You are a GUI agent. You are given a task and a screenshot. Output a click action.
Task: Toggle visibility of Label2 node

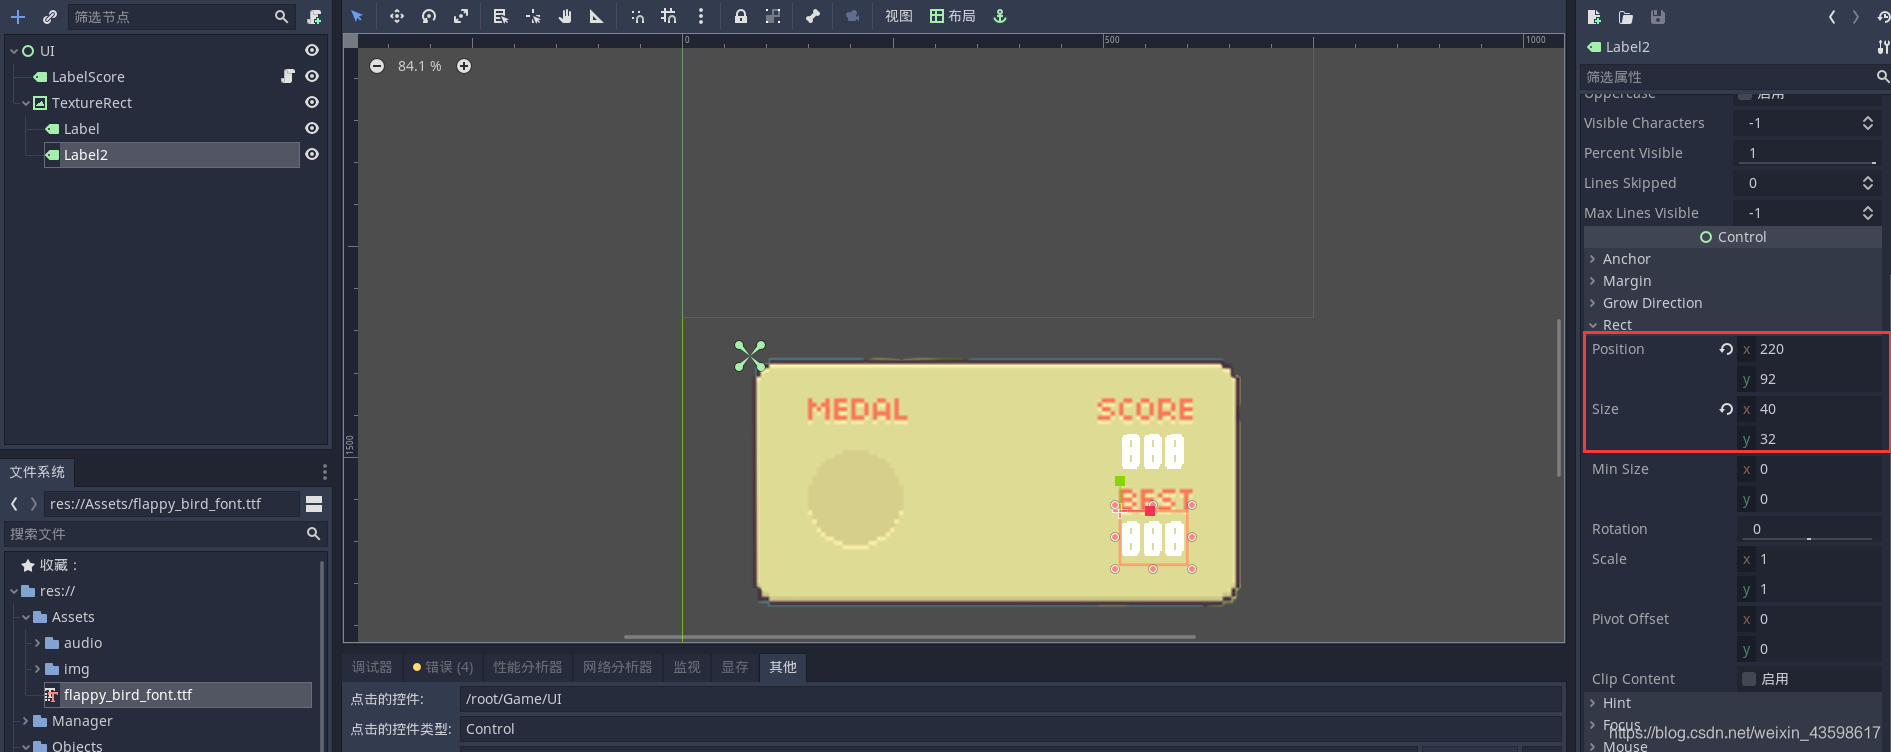click(312, 154)
